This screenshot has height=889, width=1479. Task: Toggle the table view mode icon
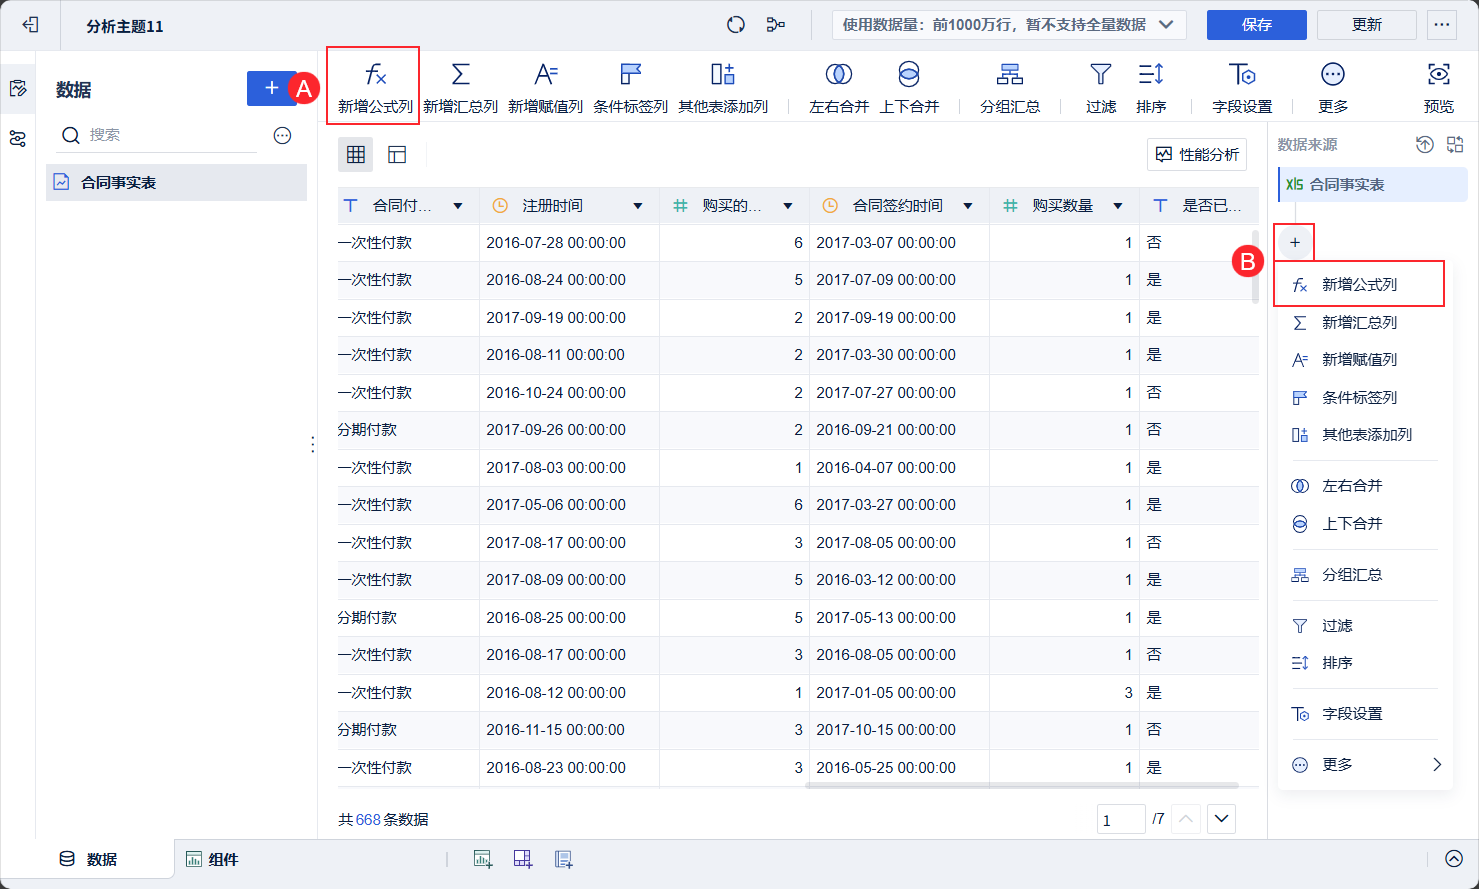coord(355,154)
